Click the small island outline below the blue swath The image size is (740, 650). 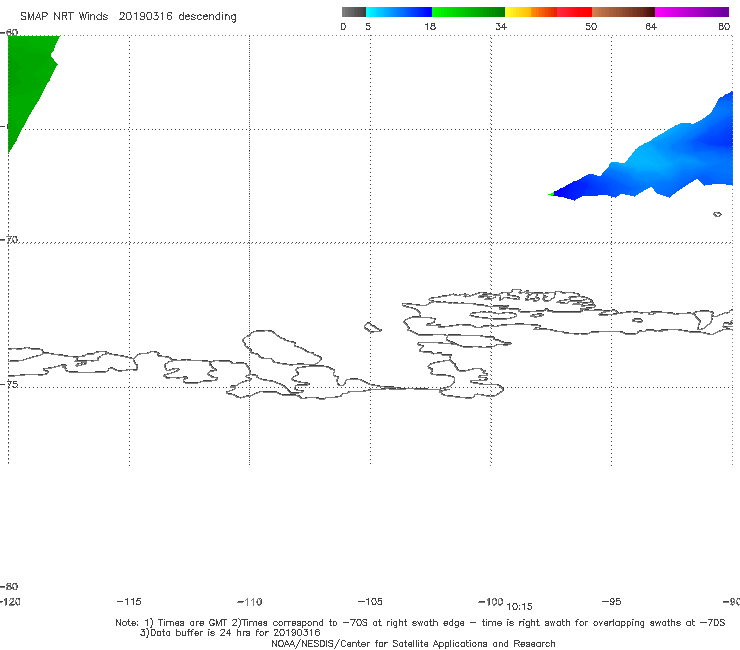click(717, 214)
